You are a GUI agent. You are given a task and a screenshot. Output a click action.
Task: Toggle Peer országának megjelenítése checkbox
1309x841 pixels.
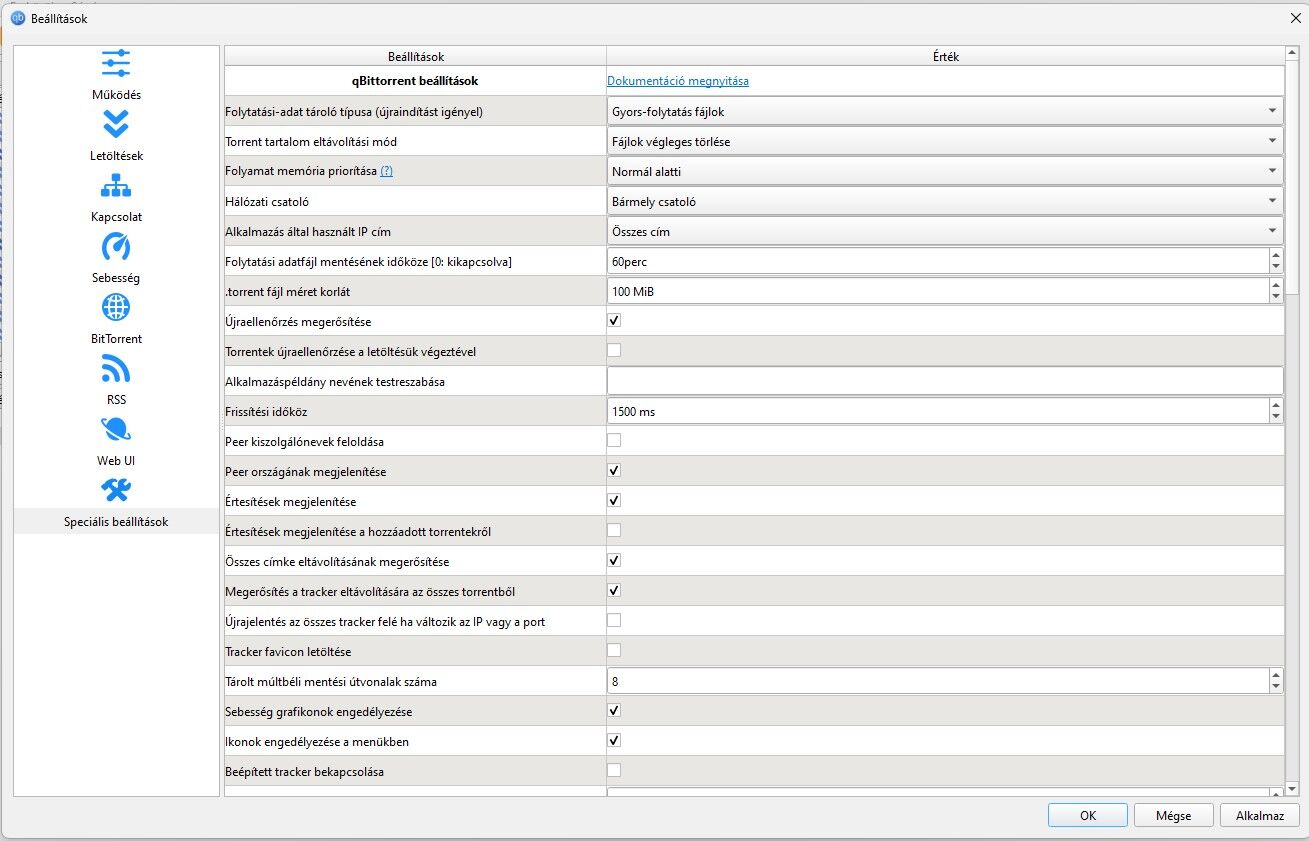pyautogui.click(x=614, y=470)
